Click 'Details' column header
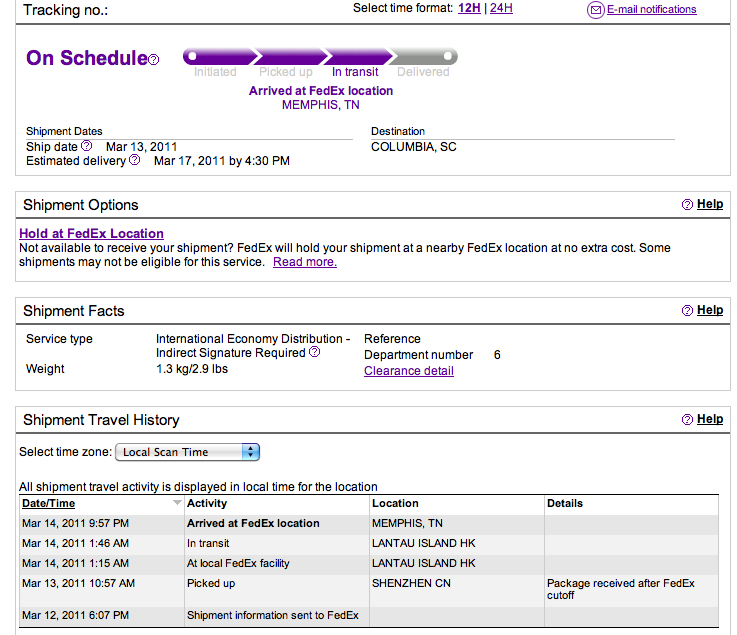 [565, 503]
